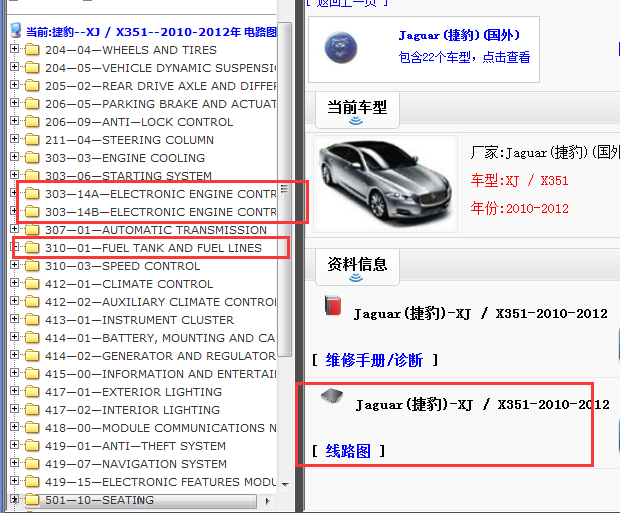Click the red book manual icon
This screenshot has height=513, width=620.
[333, 305]
